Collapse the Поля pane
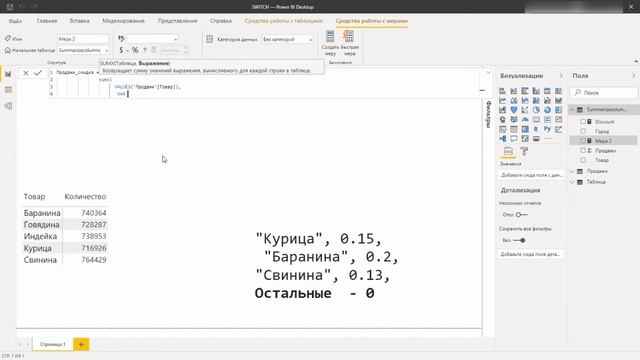The height and width of the screenshot is (360, 640). pos(633,76)
